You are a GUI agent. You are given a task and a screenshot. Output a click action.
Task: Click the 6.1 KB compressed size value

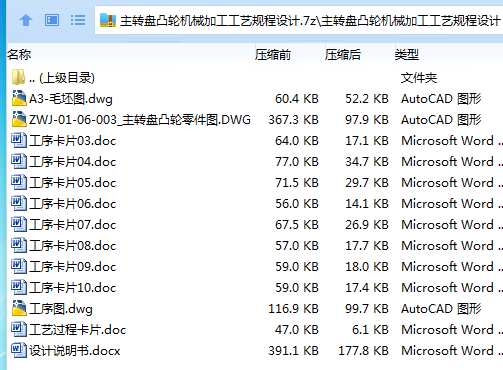click(x=370, y=330)
